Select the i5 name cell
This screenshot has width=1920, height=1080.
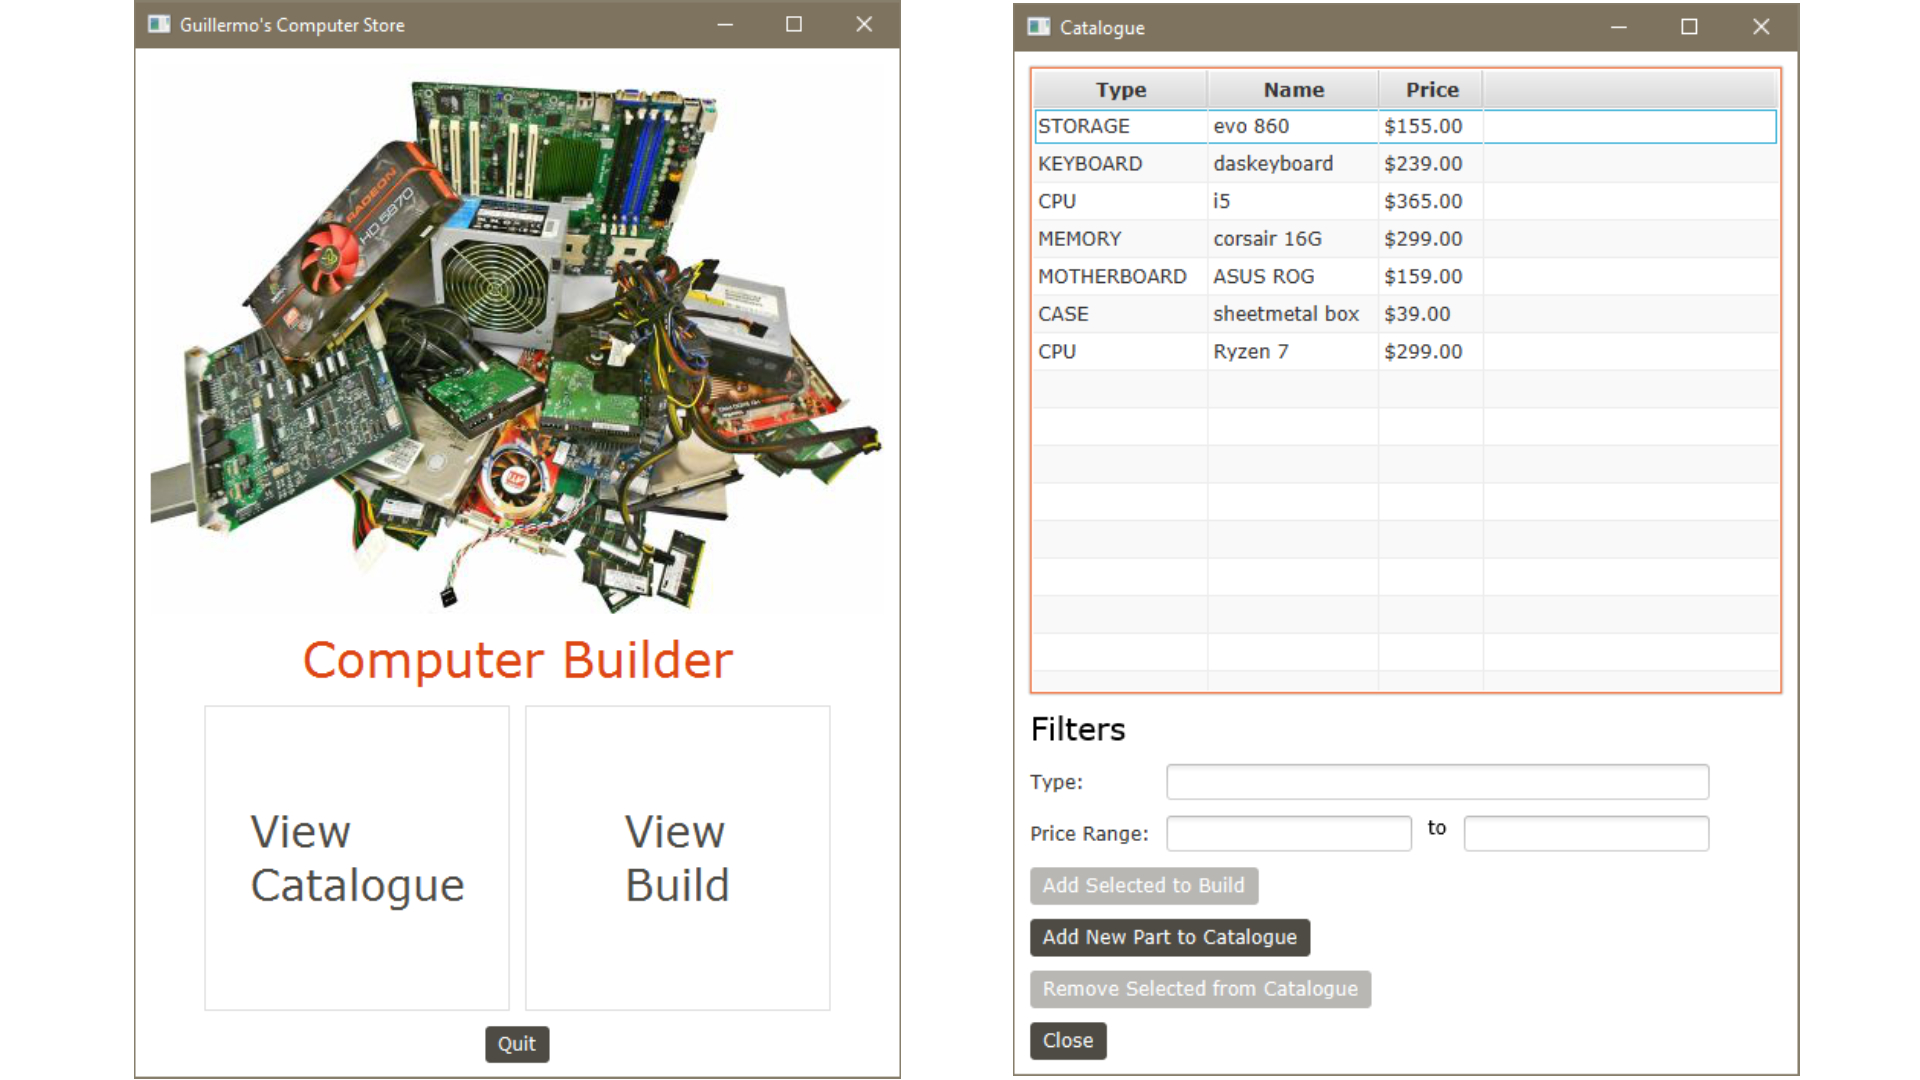point(1293,201)
